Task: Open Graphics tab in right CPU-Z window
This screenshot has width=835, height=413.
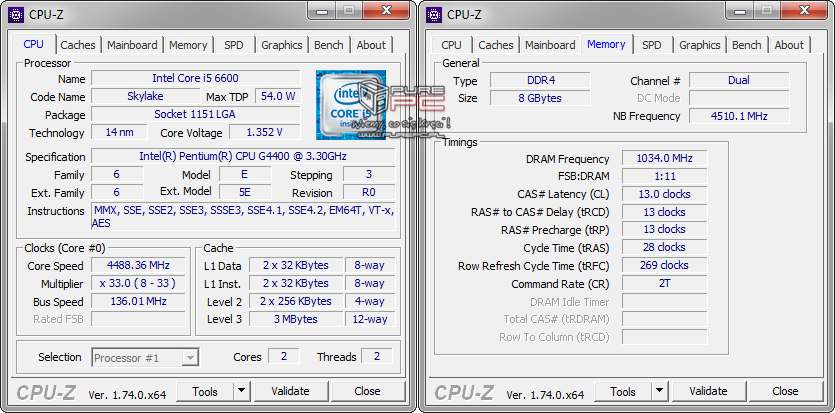Action: (x=700, y=45)
